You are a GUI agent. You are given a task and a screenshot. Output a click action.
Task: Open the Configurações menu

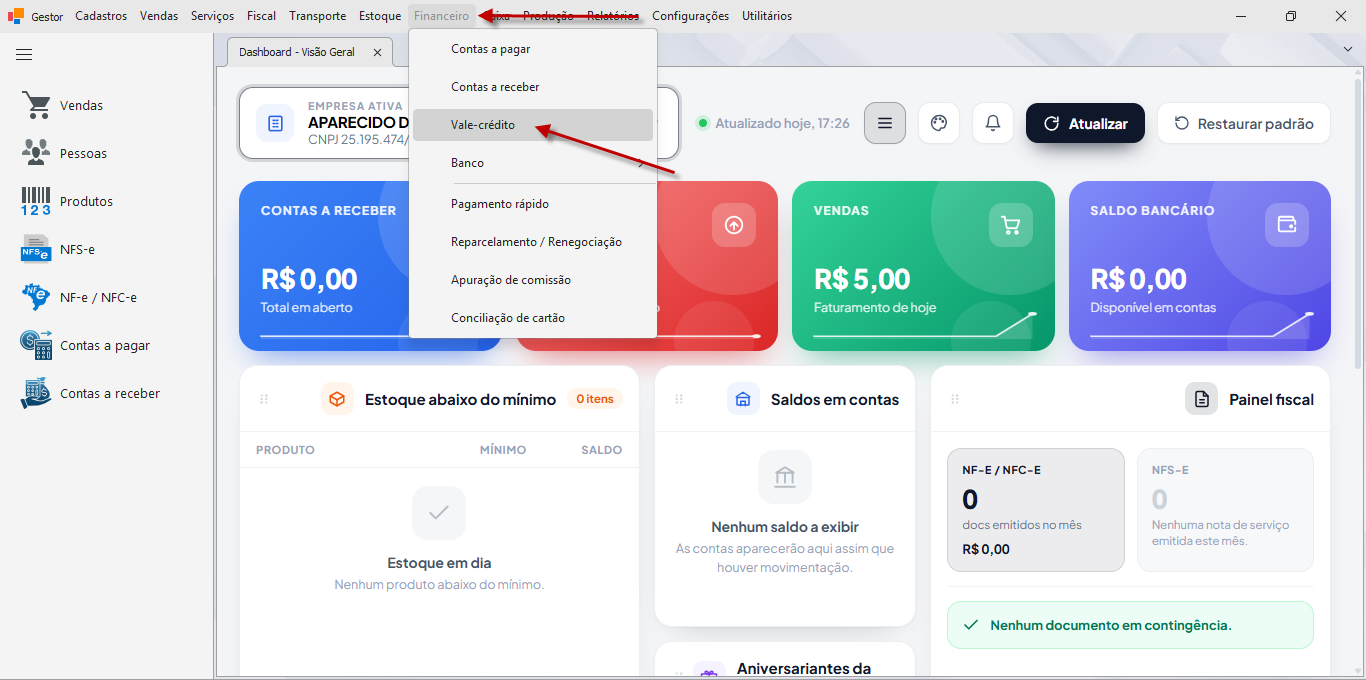click(x=690, y=16)
